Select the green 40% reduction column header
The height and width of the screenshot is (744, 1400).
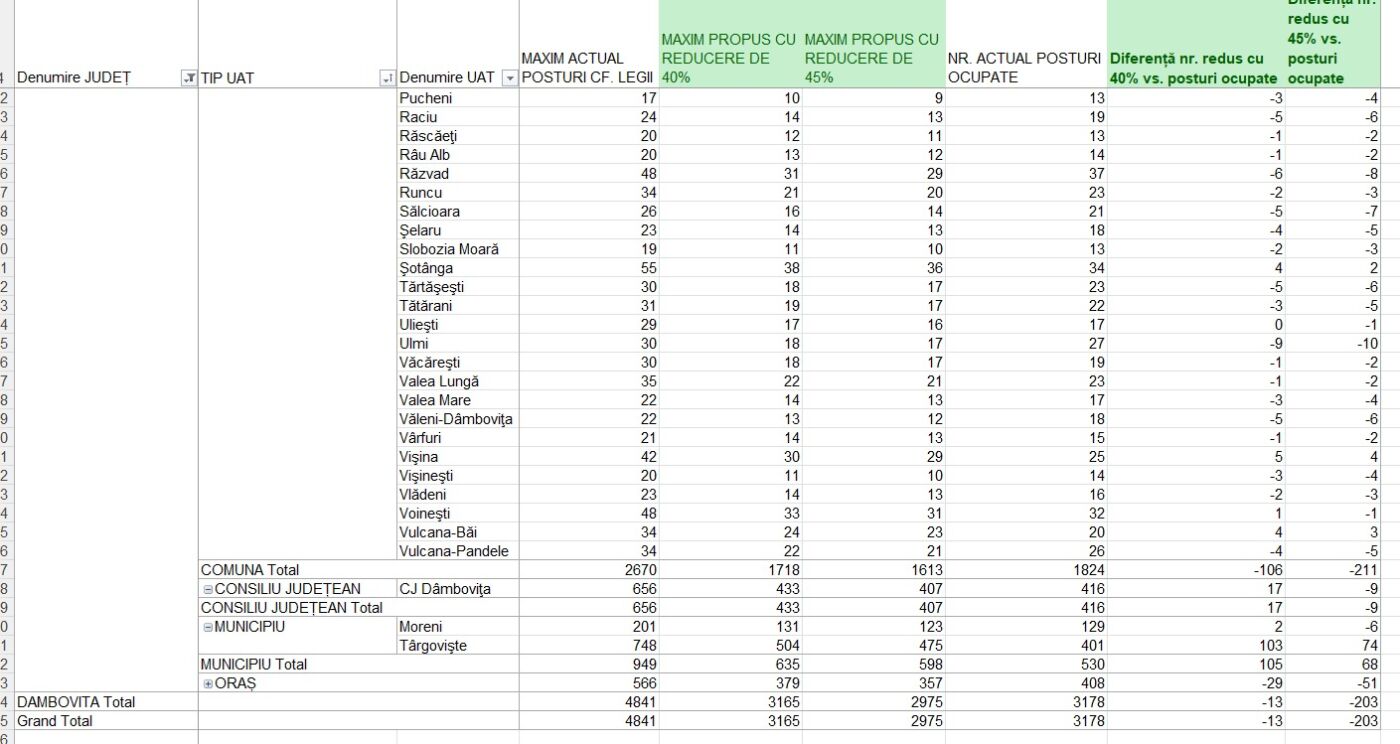coord(730,58)
